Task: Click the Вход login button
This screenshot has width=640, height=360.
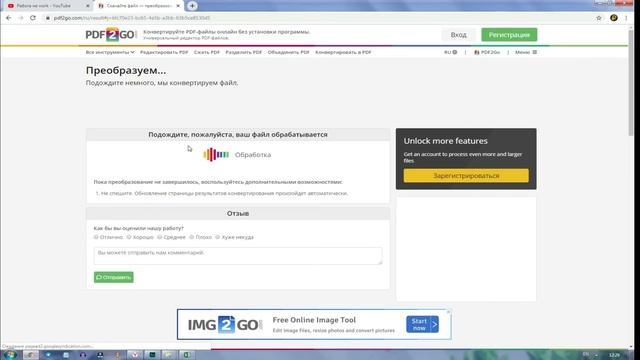Action: 458,35
